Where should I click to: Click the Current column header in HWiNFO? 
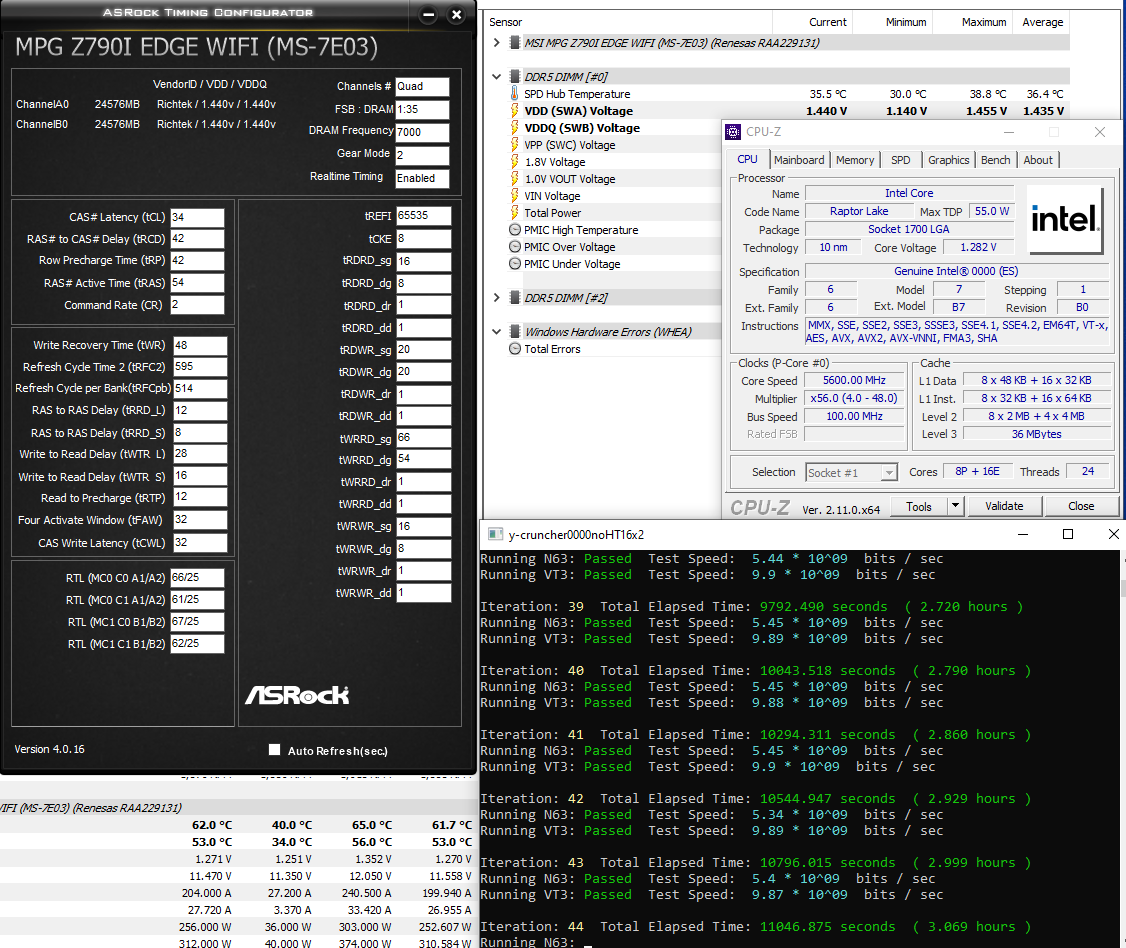pos(813,22)
